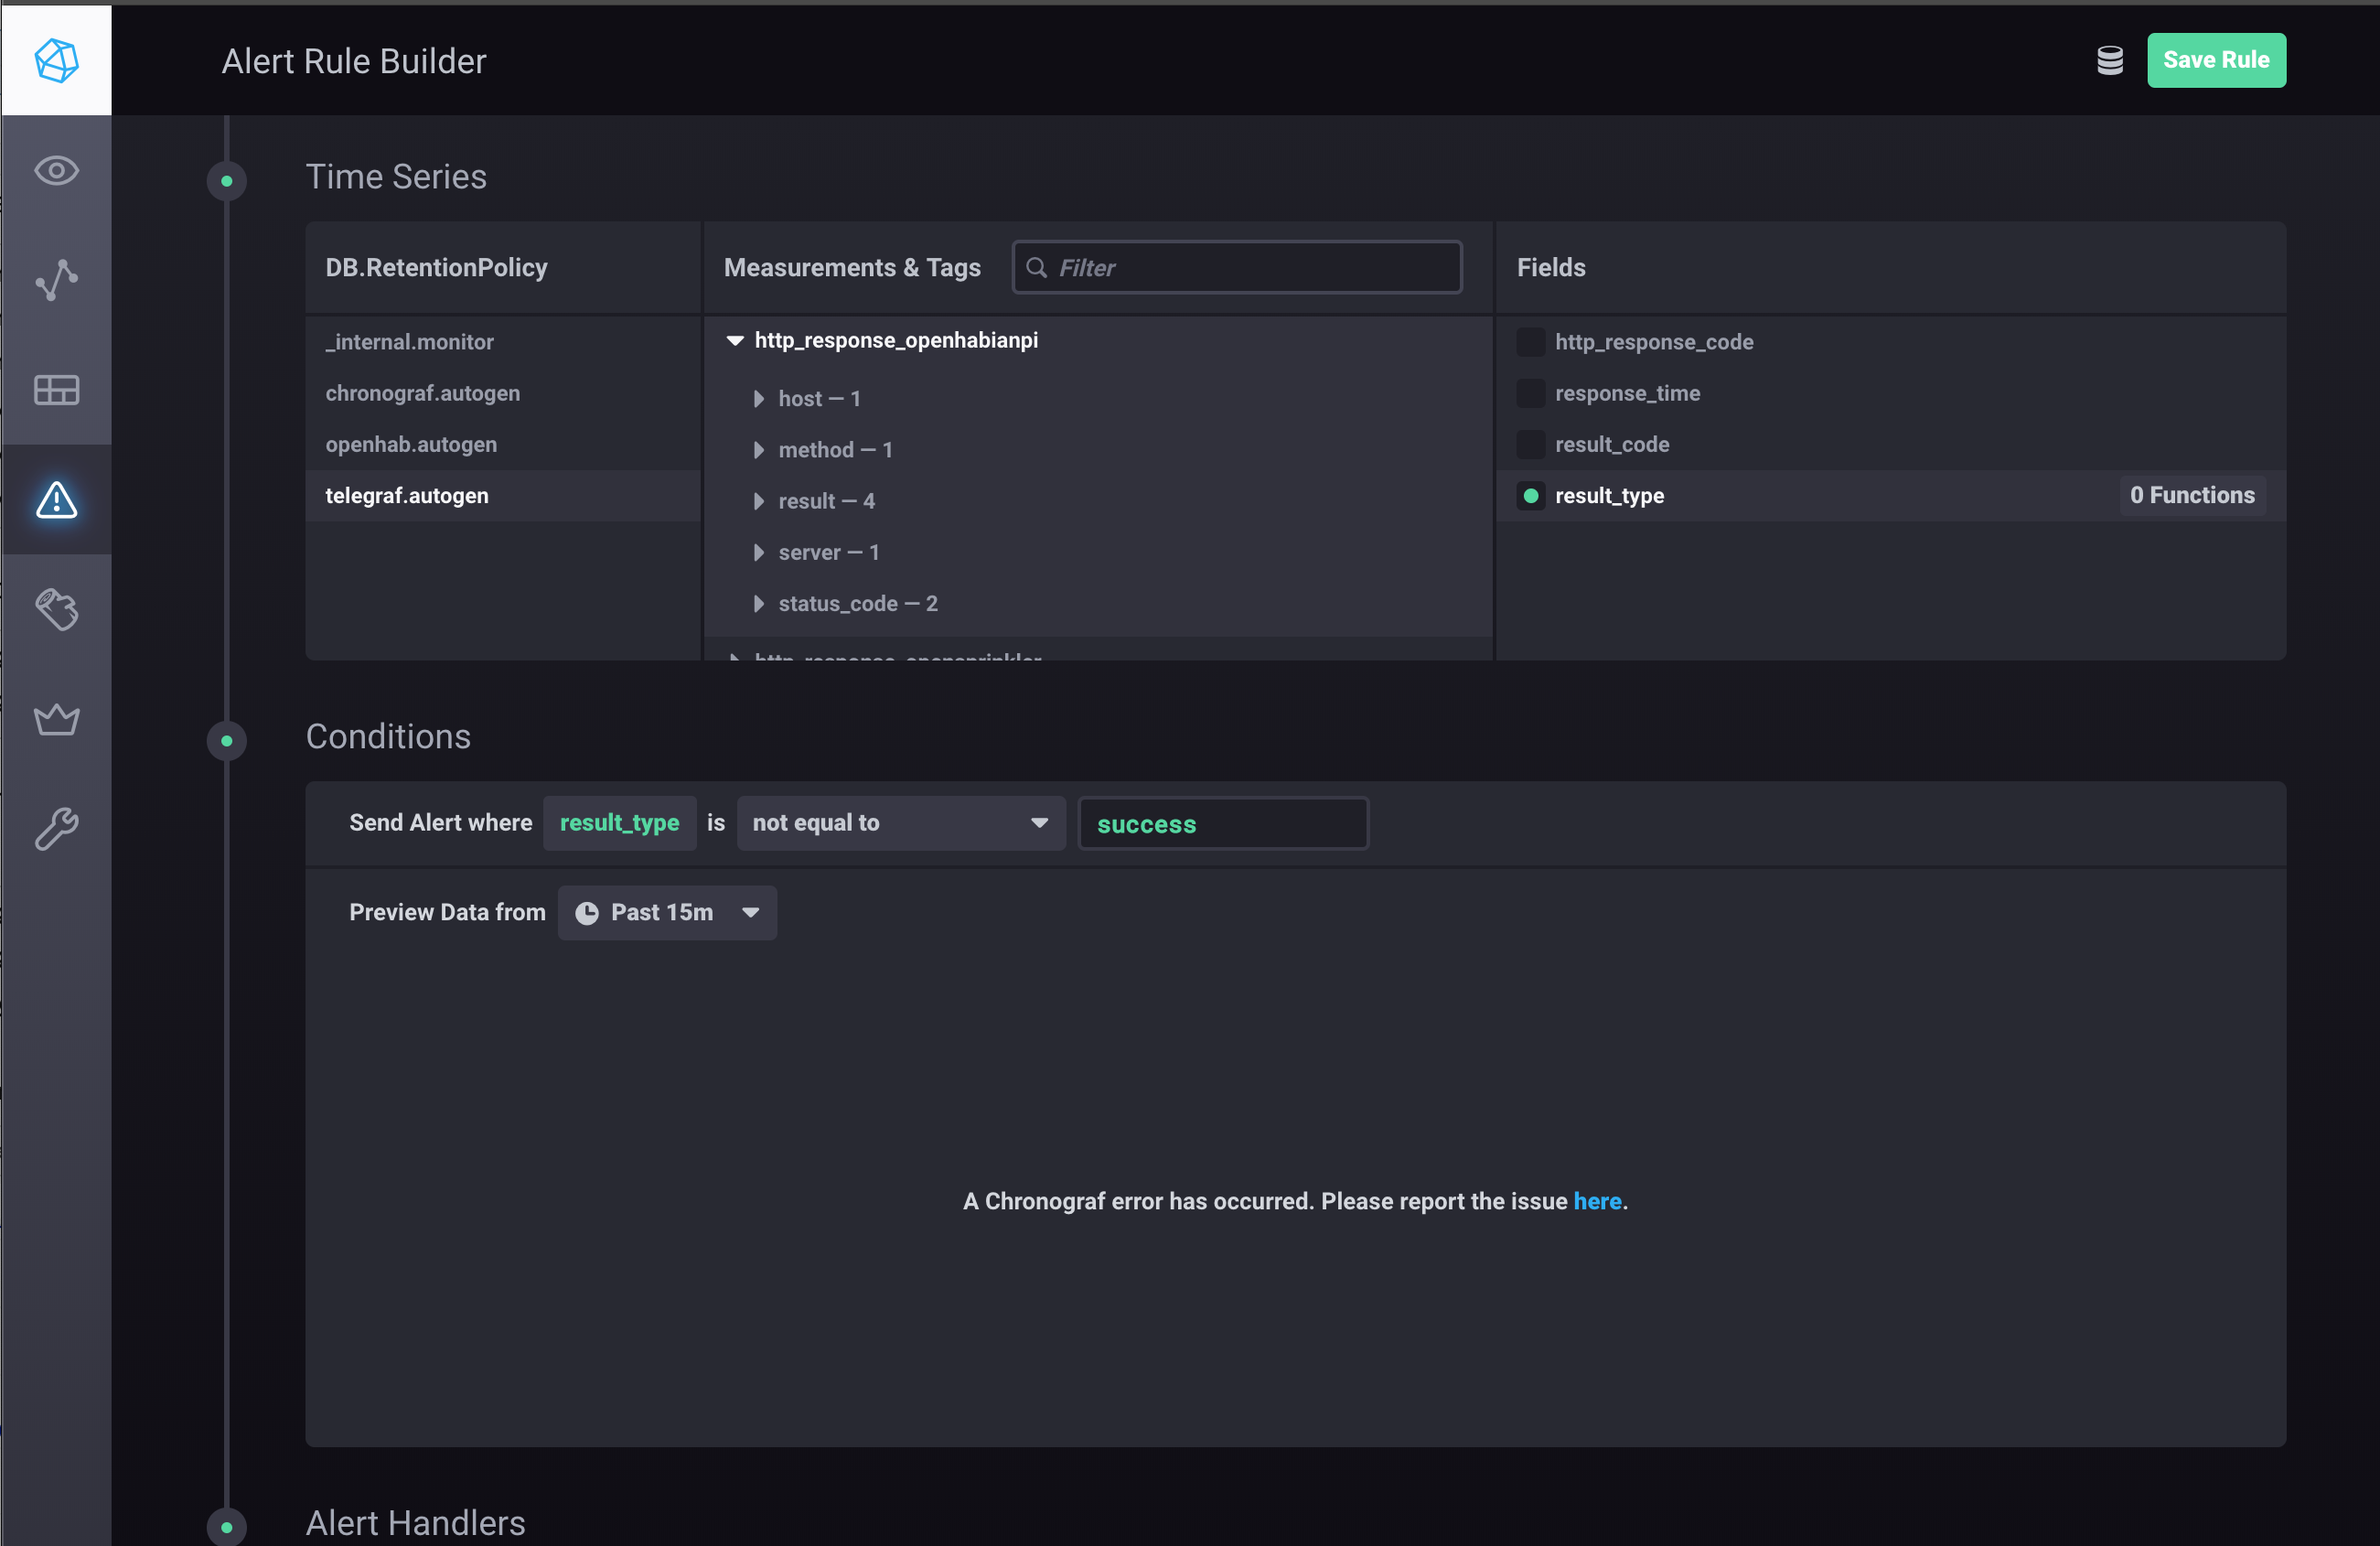The height and width of the screenshot is (1546, 2380).
Task: Select the telegraf.autogen database
Action: [x=406, y=495]
